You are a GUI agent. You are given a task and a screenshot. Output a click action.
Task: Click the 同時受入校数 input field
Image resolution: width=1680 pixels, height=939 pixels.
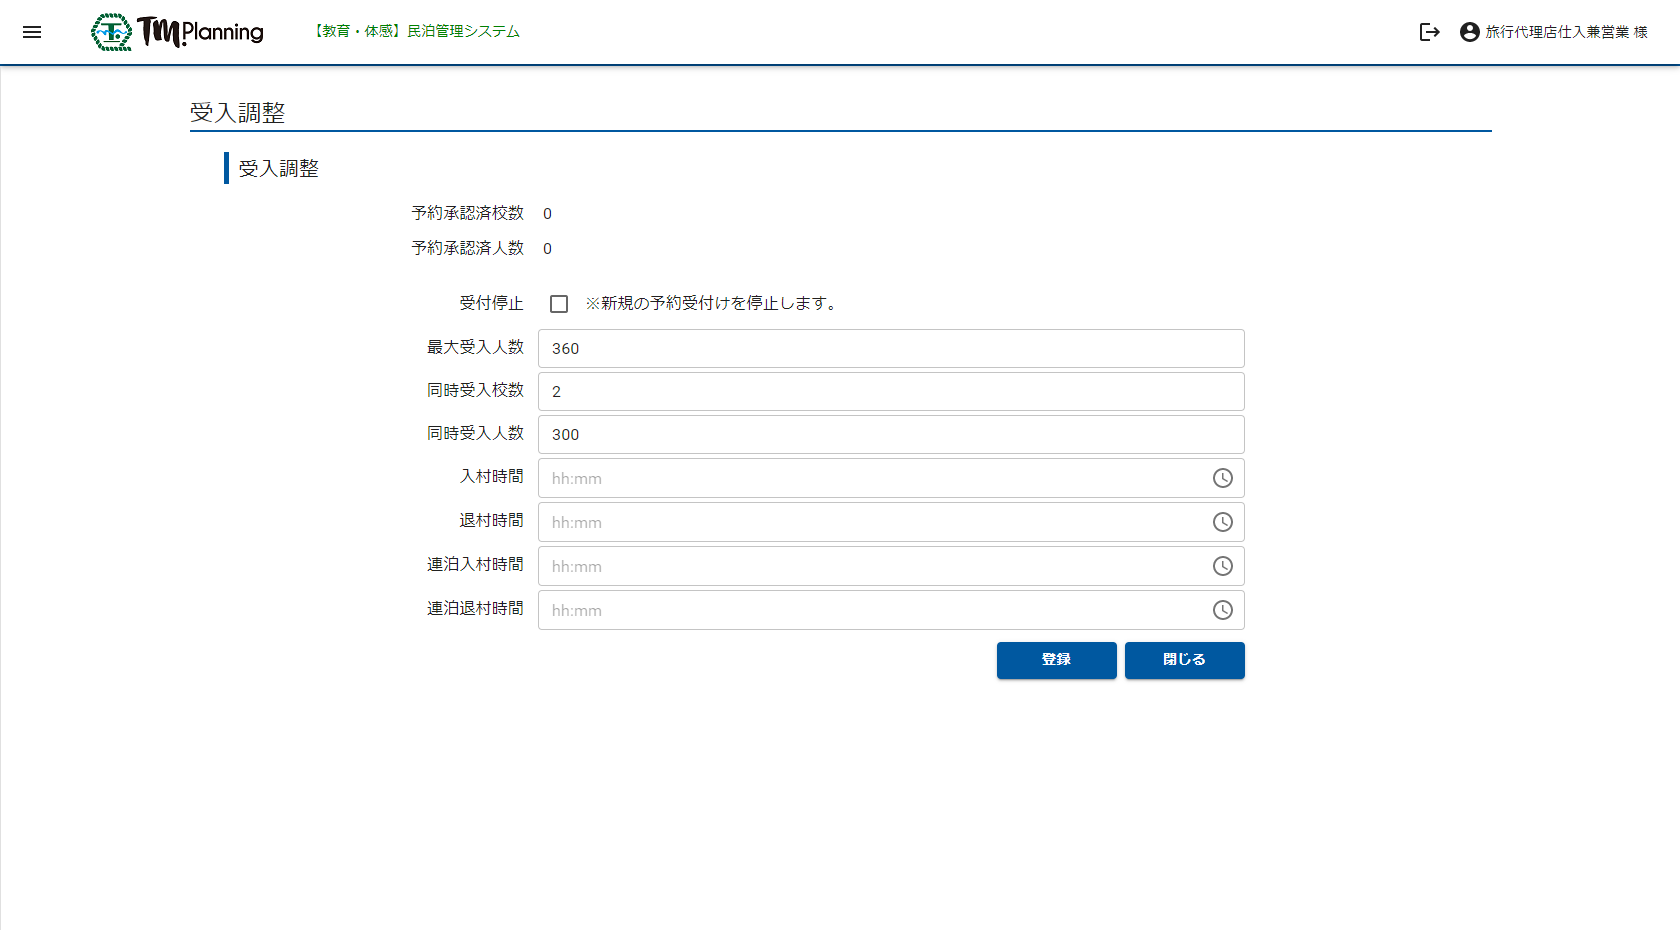pyautogui.click(x=890, y=392)
